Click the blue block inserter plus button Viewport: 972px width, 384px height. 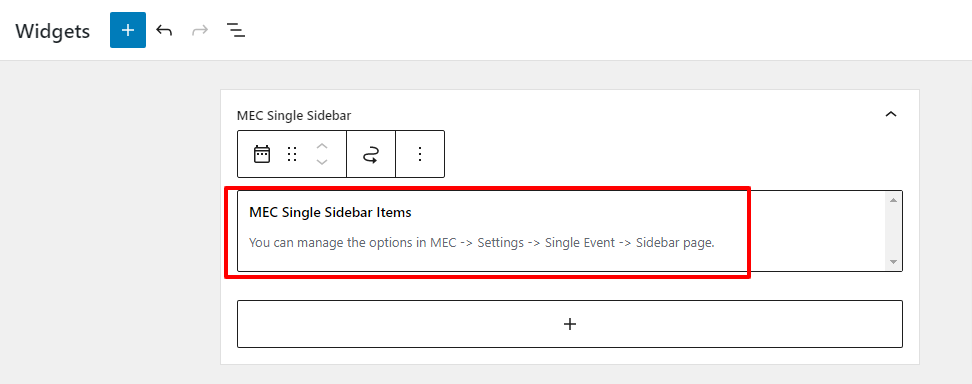(x=128, y=30)
